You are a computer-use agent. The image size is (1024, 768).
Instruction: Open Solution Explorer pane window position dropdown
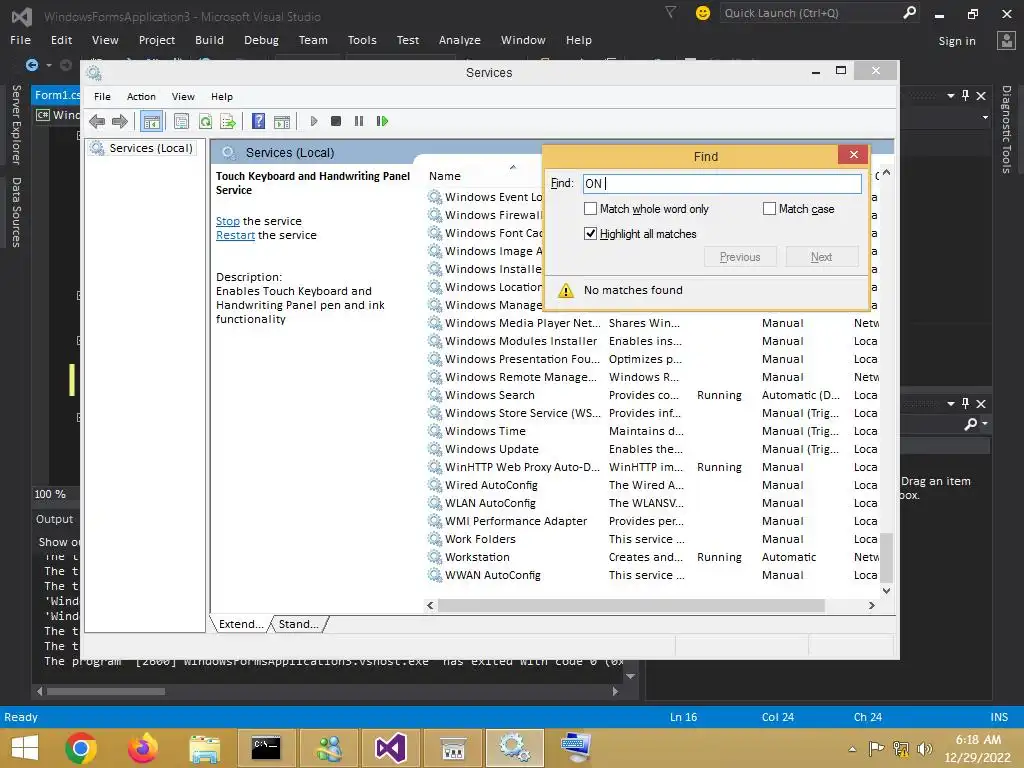click(951, 96)
